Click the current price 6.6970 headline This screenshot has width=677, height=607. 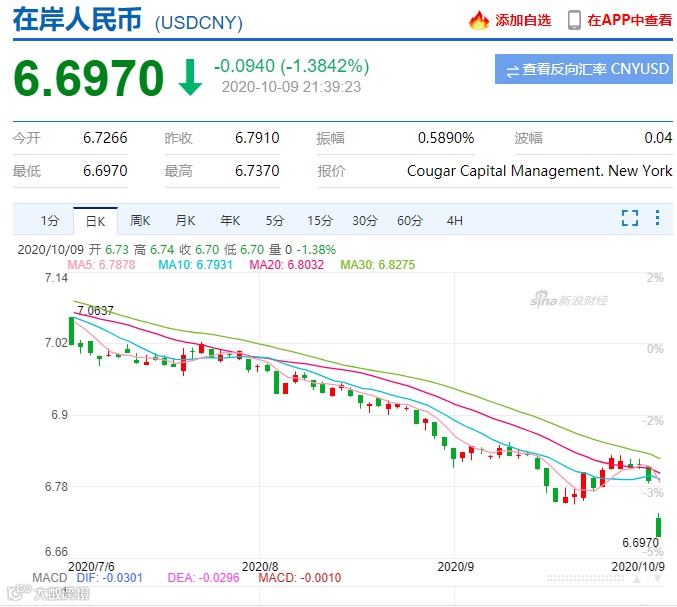[89, 78]
